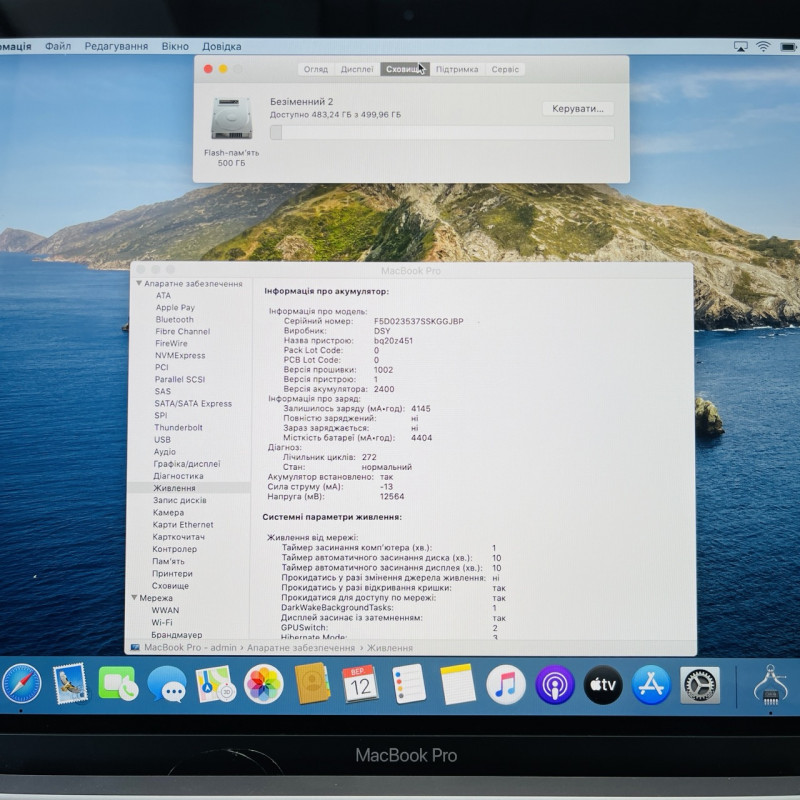Open Messages from the Dock
Screen dimensions: 800x800
click(167, 684)
